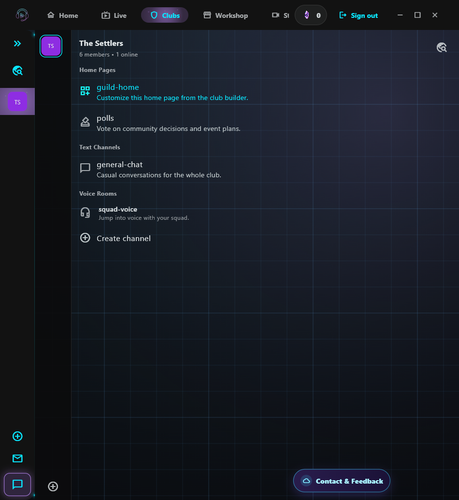Click the Text Channels section header
Viewport: 459px width, 500px height.
pos(99,147)
